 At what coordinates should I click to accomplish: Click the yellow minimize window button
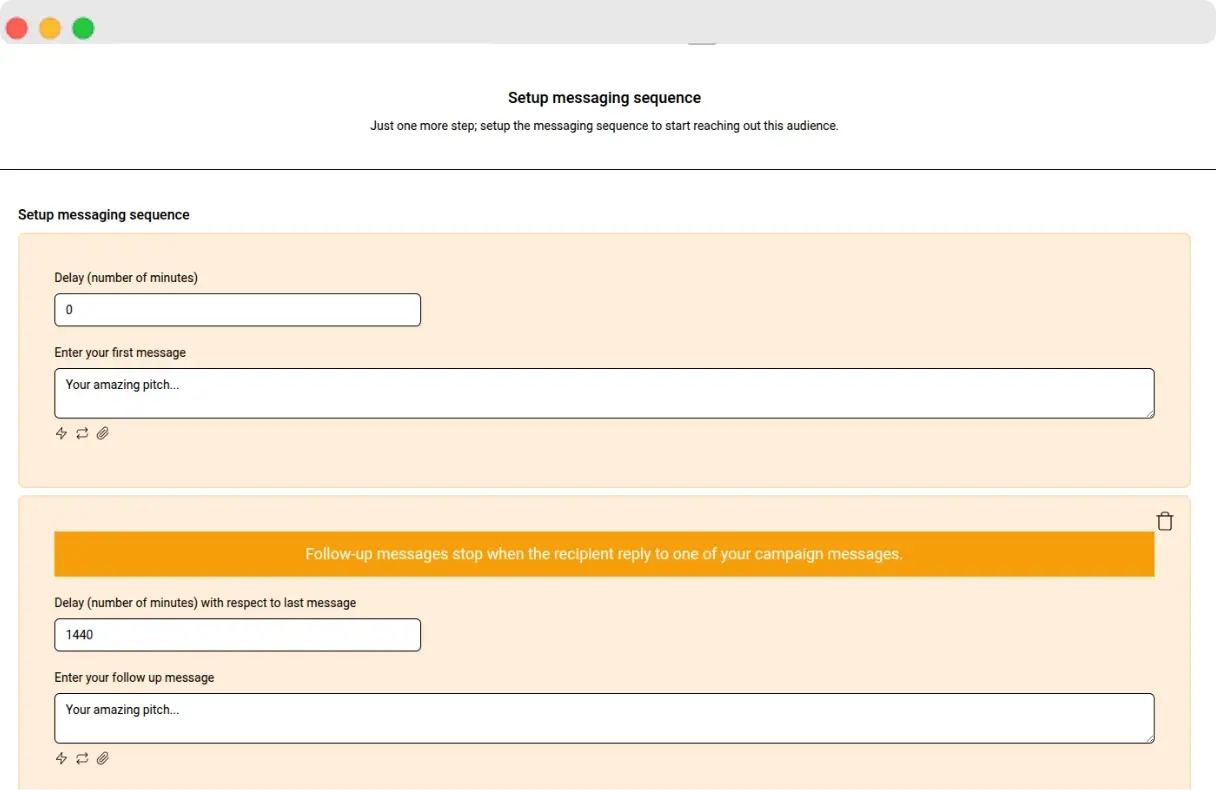[x=50, y=28]
